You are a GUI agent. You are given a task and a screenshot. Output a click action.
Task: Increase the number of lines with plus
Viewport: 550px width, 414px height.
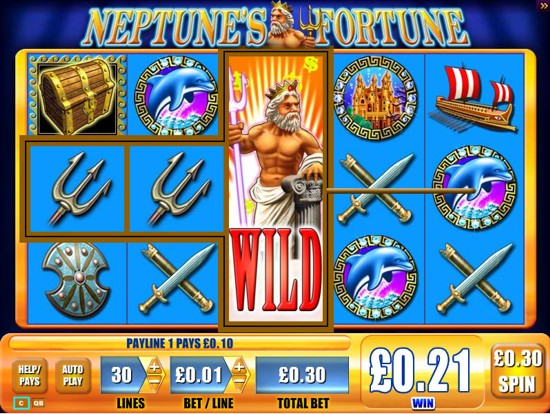point(154,367)
